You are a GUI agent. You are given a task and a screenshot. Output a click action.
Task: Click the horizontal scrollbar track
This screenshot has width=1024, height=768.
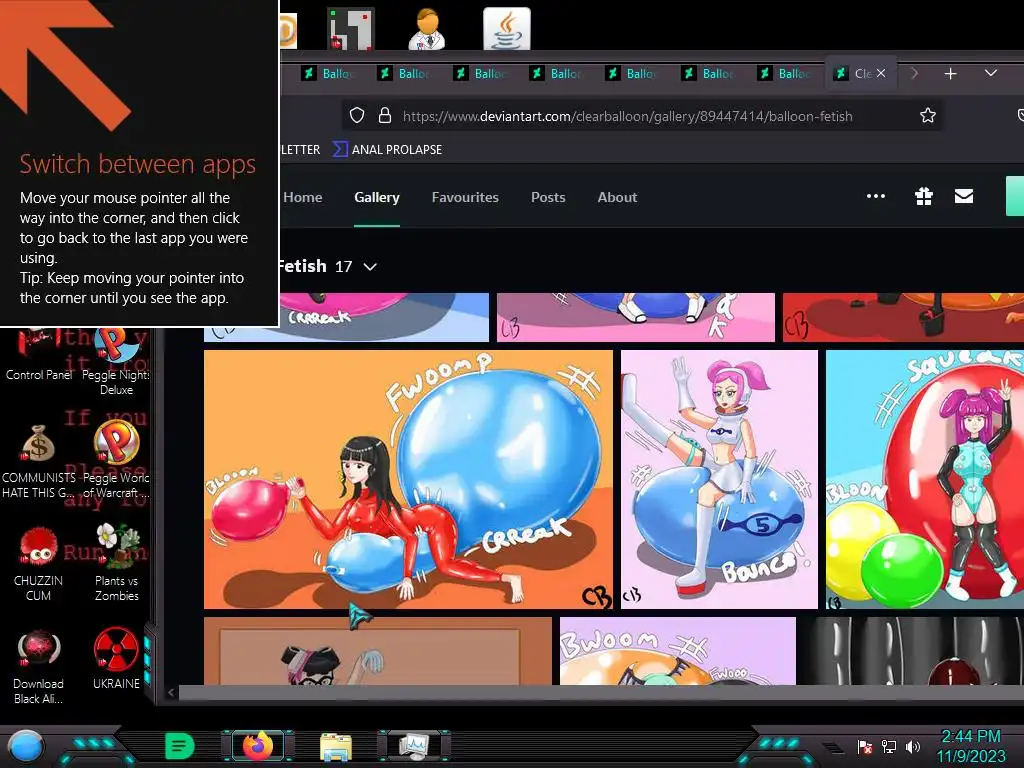coord(601,692)
